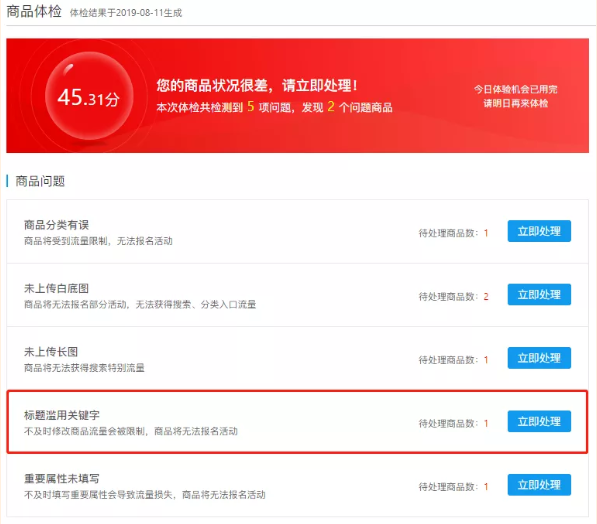Click the 商品问题 section heading

click(40, 181)
